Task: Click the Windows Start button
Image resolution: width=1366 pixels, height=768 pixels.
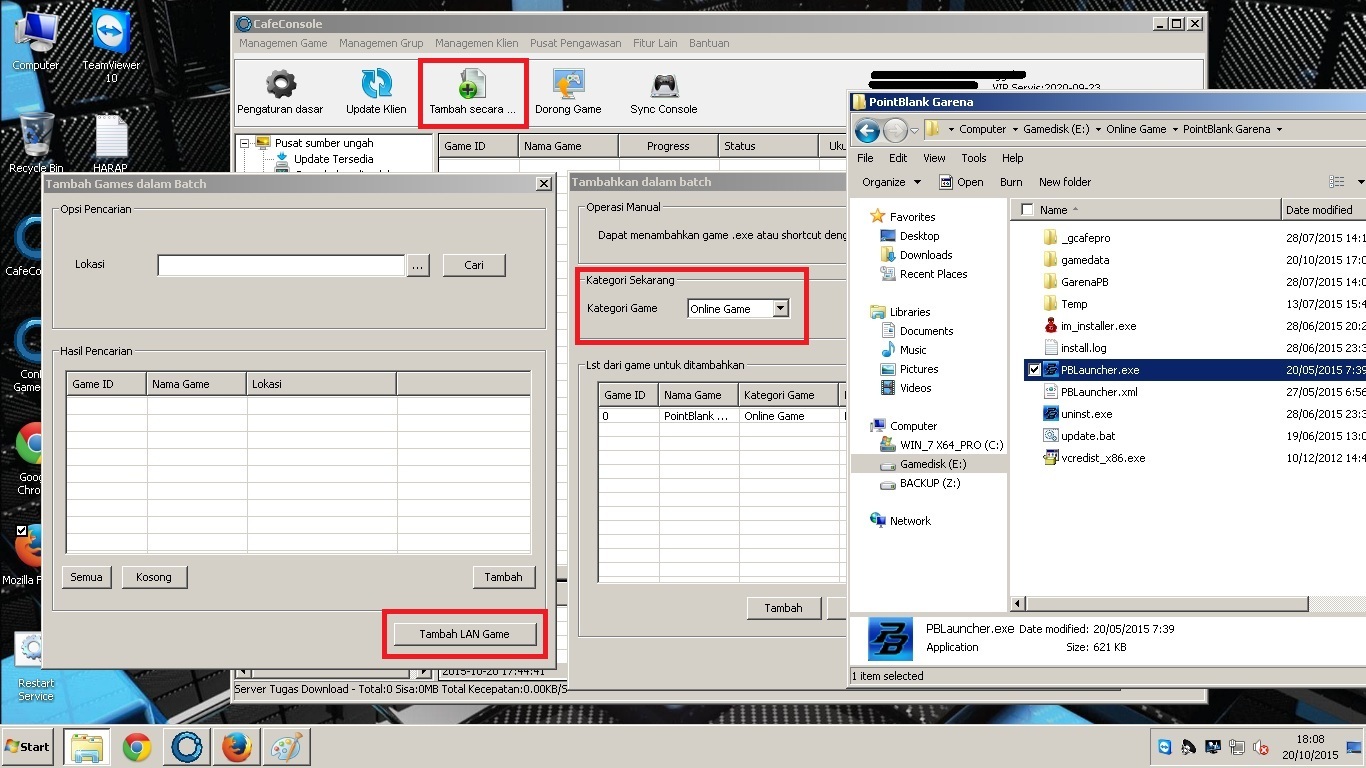Action: pos(27,747)
